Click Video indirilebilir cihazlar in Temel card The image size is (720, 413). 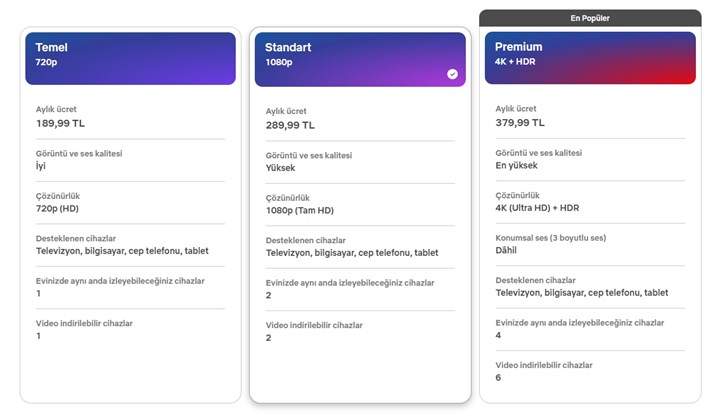pyautogui.click(x=84, y=323)
